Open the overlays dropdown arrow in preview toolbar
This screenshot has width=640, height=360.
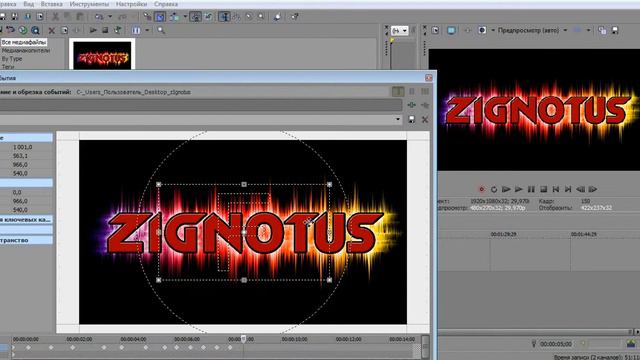(x=588, y=30)
